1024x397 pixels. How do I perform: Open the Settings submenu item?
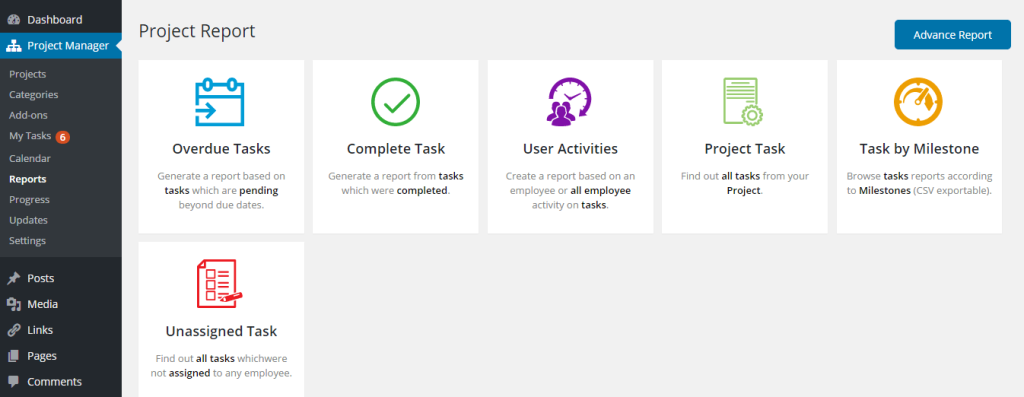[x=27, y=240]
